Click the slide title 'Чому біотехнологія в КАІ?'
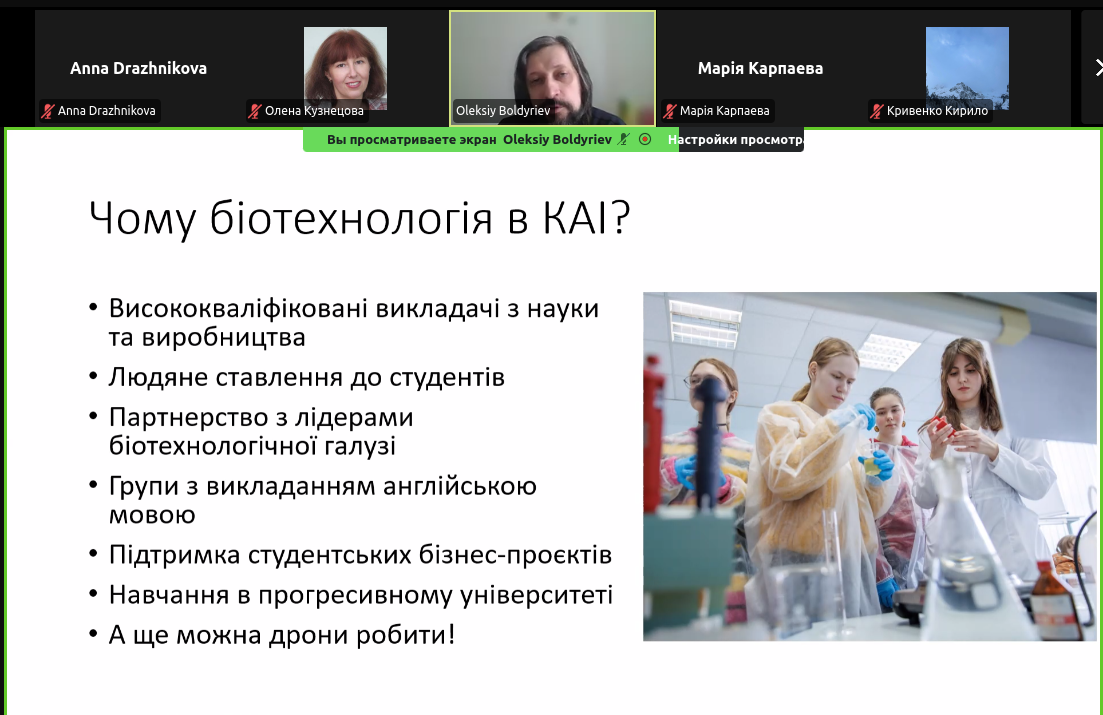Viewport: 1103px width, 715px height. 359,217
